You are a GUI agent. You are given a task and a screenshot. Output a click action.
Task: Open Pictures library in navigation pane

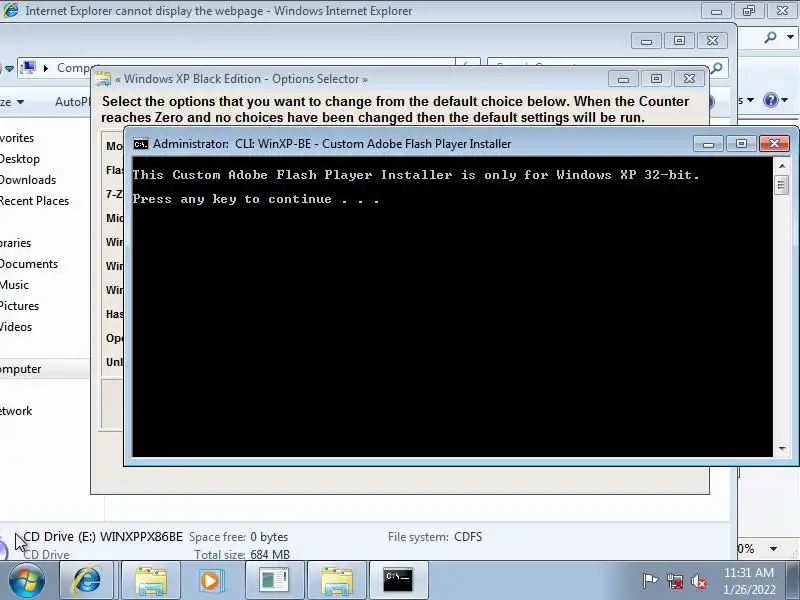[x=19, y=306]
